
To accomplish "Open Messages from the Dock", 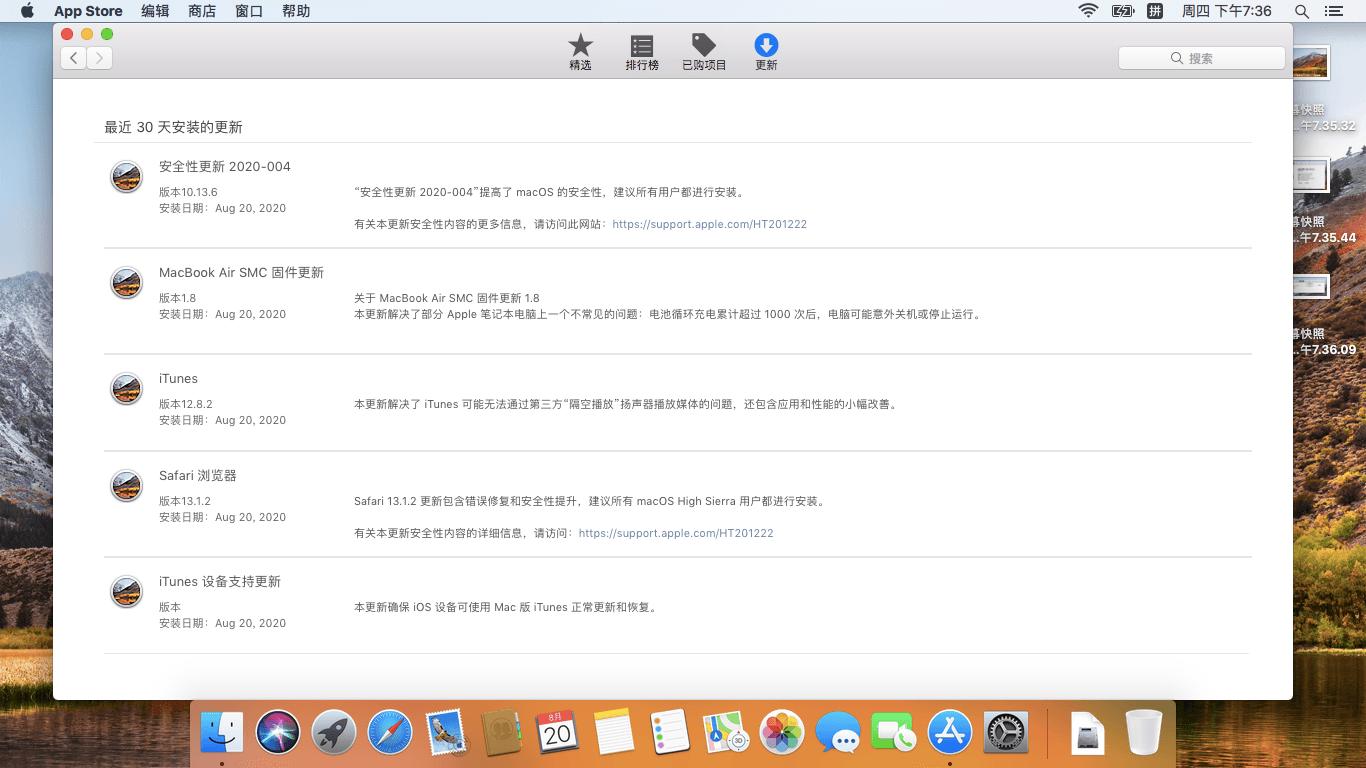I will pyautogui.click(x=837, y=732).
